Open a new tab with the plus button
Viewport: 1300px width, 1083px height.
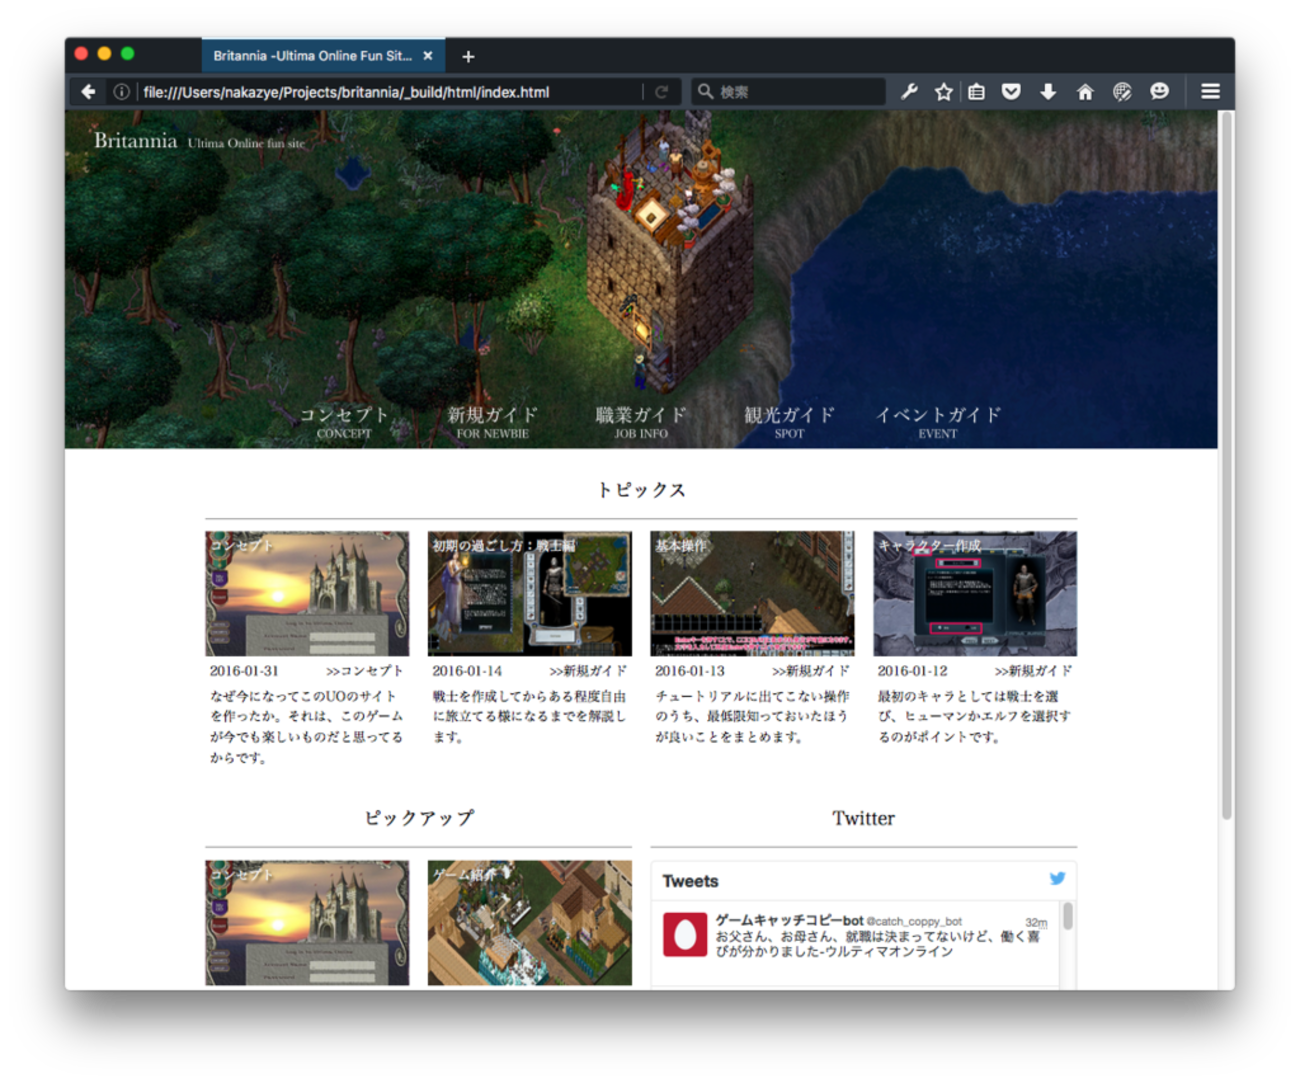[x=468, y=57]
